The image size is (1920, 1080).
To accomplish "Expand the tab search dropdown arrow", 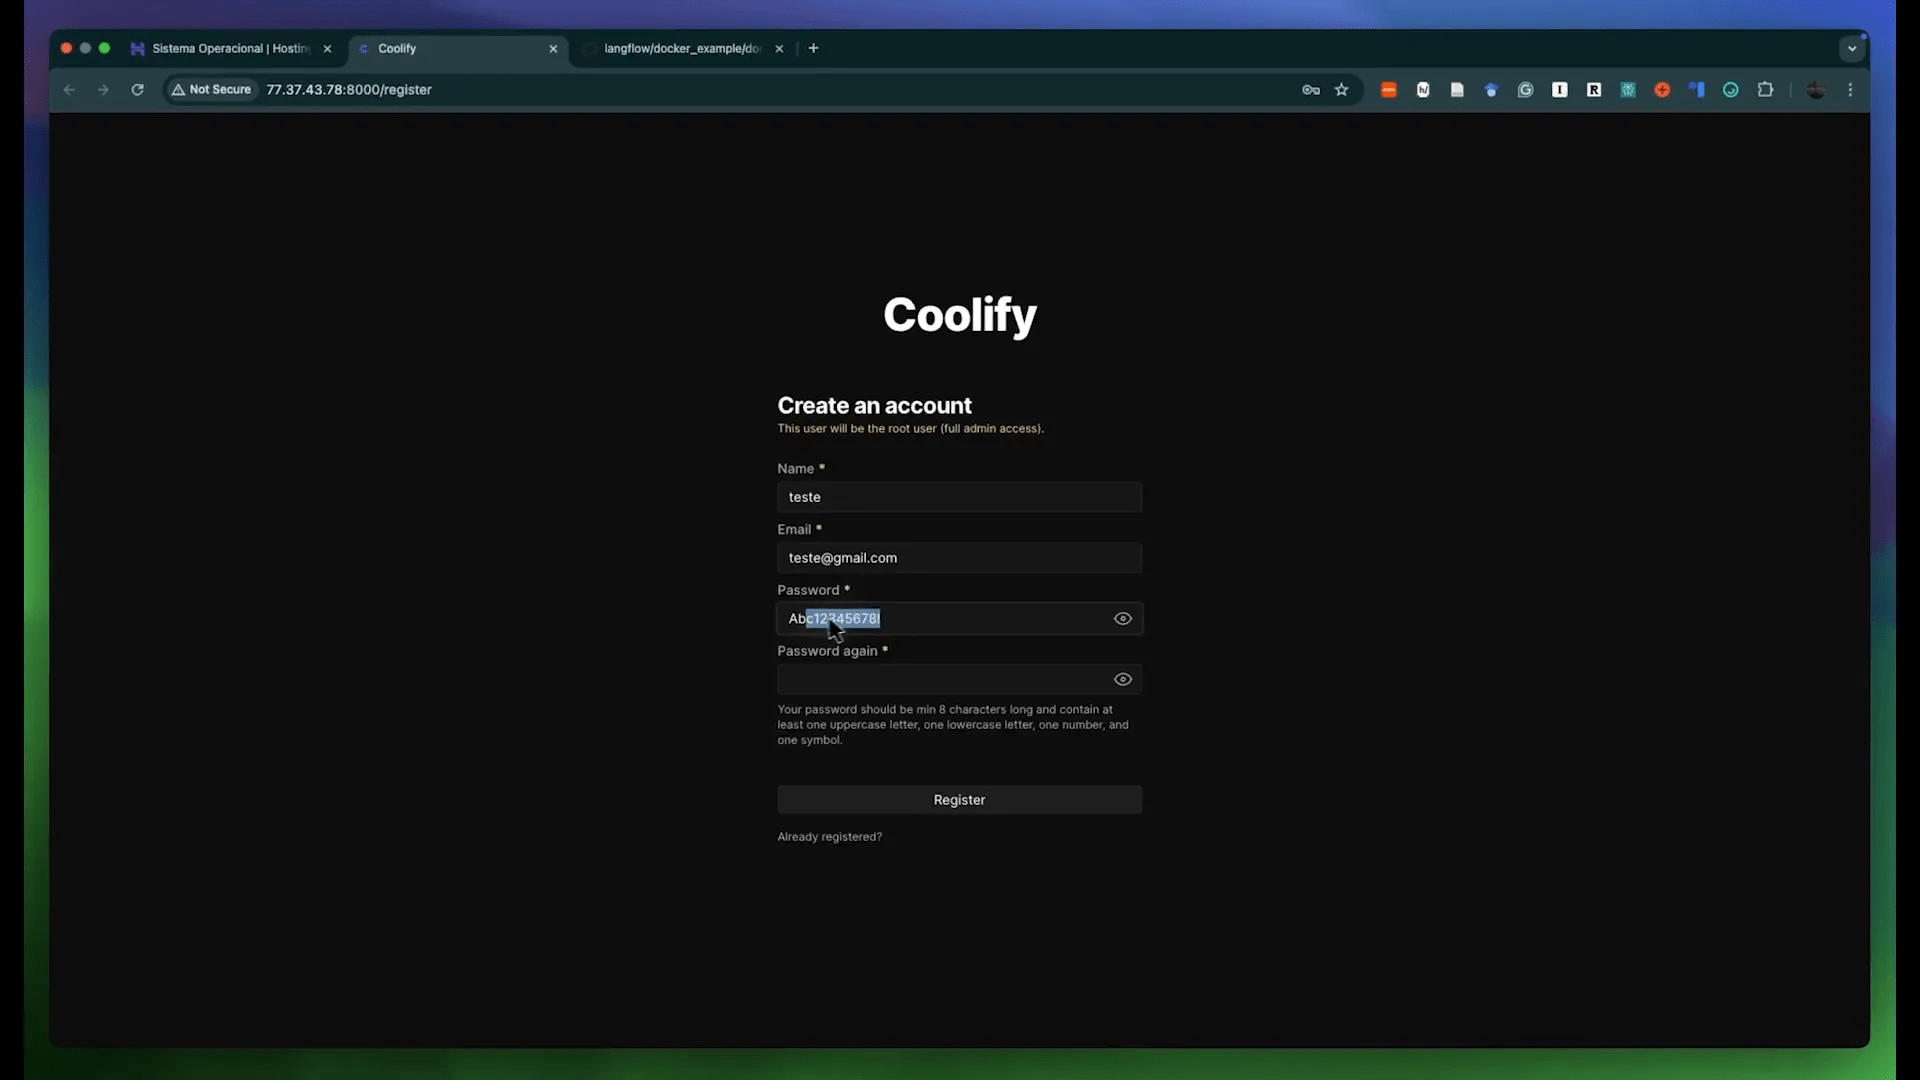I will [x=1852, y=48].
